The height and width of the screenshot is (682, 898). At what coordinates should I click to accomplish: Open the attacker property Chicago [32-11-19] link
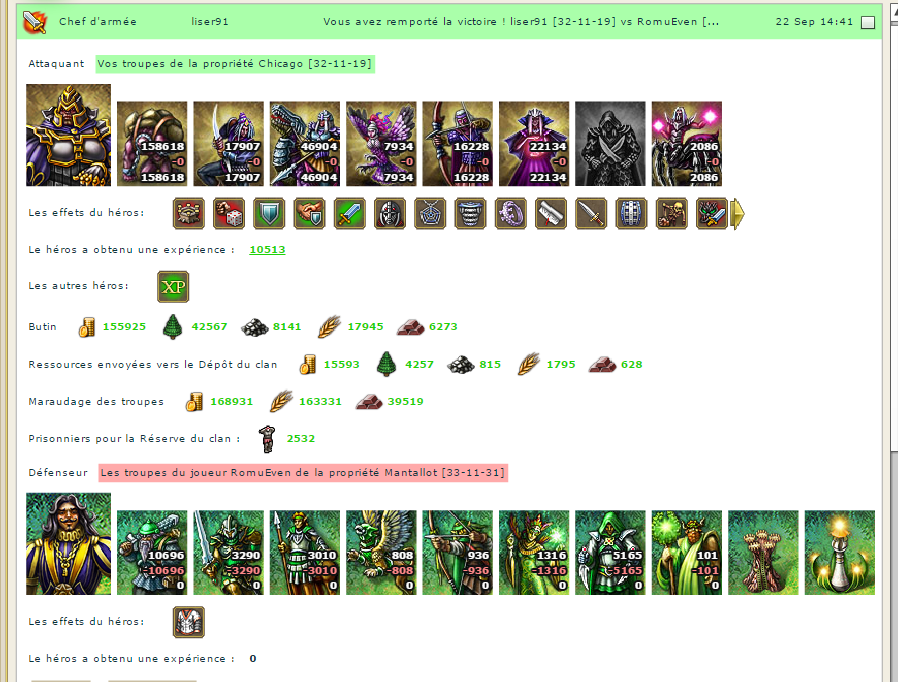click(235, 64)
